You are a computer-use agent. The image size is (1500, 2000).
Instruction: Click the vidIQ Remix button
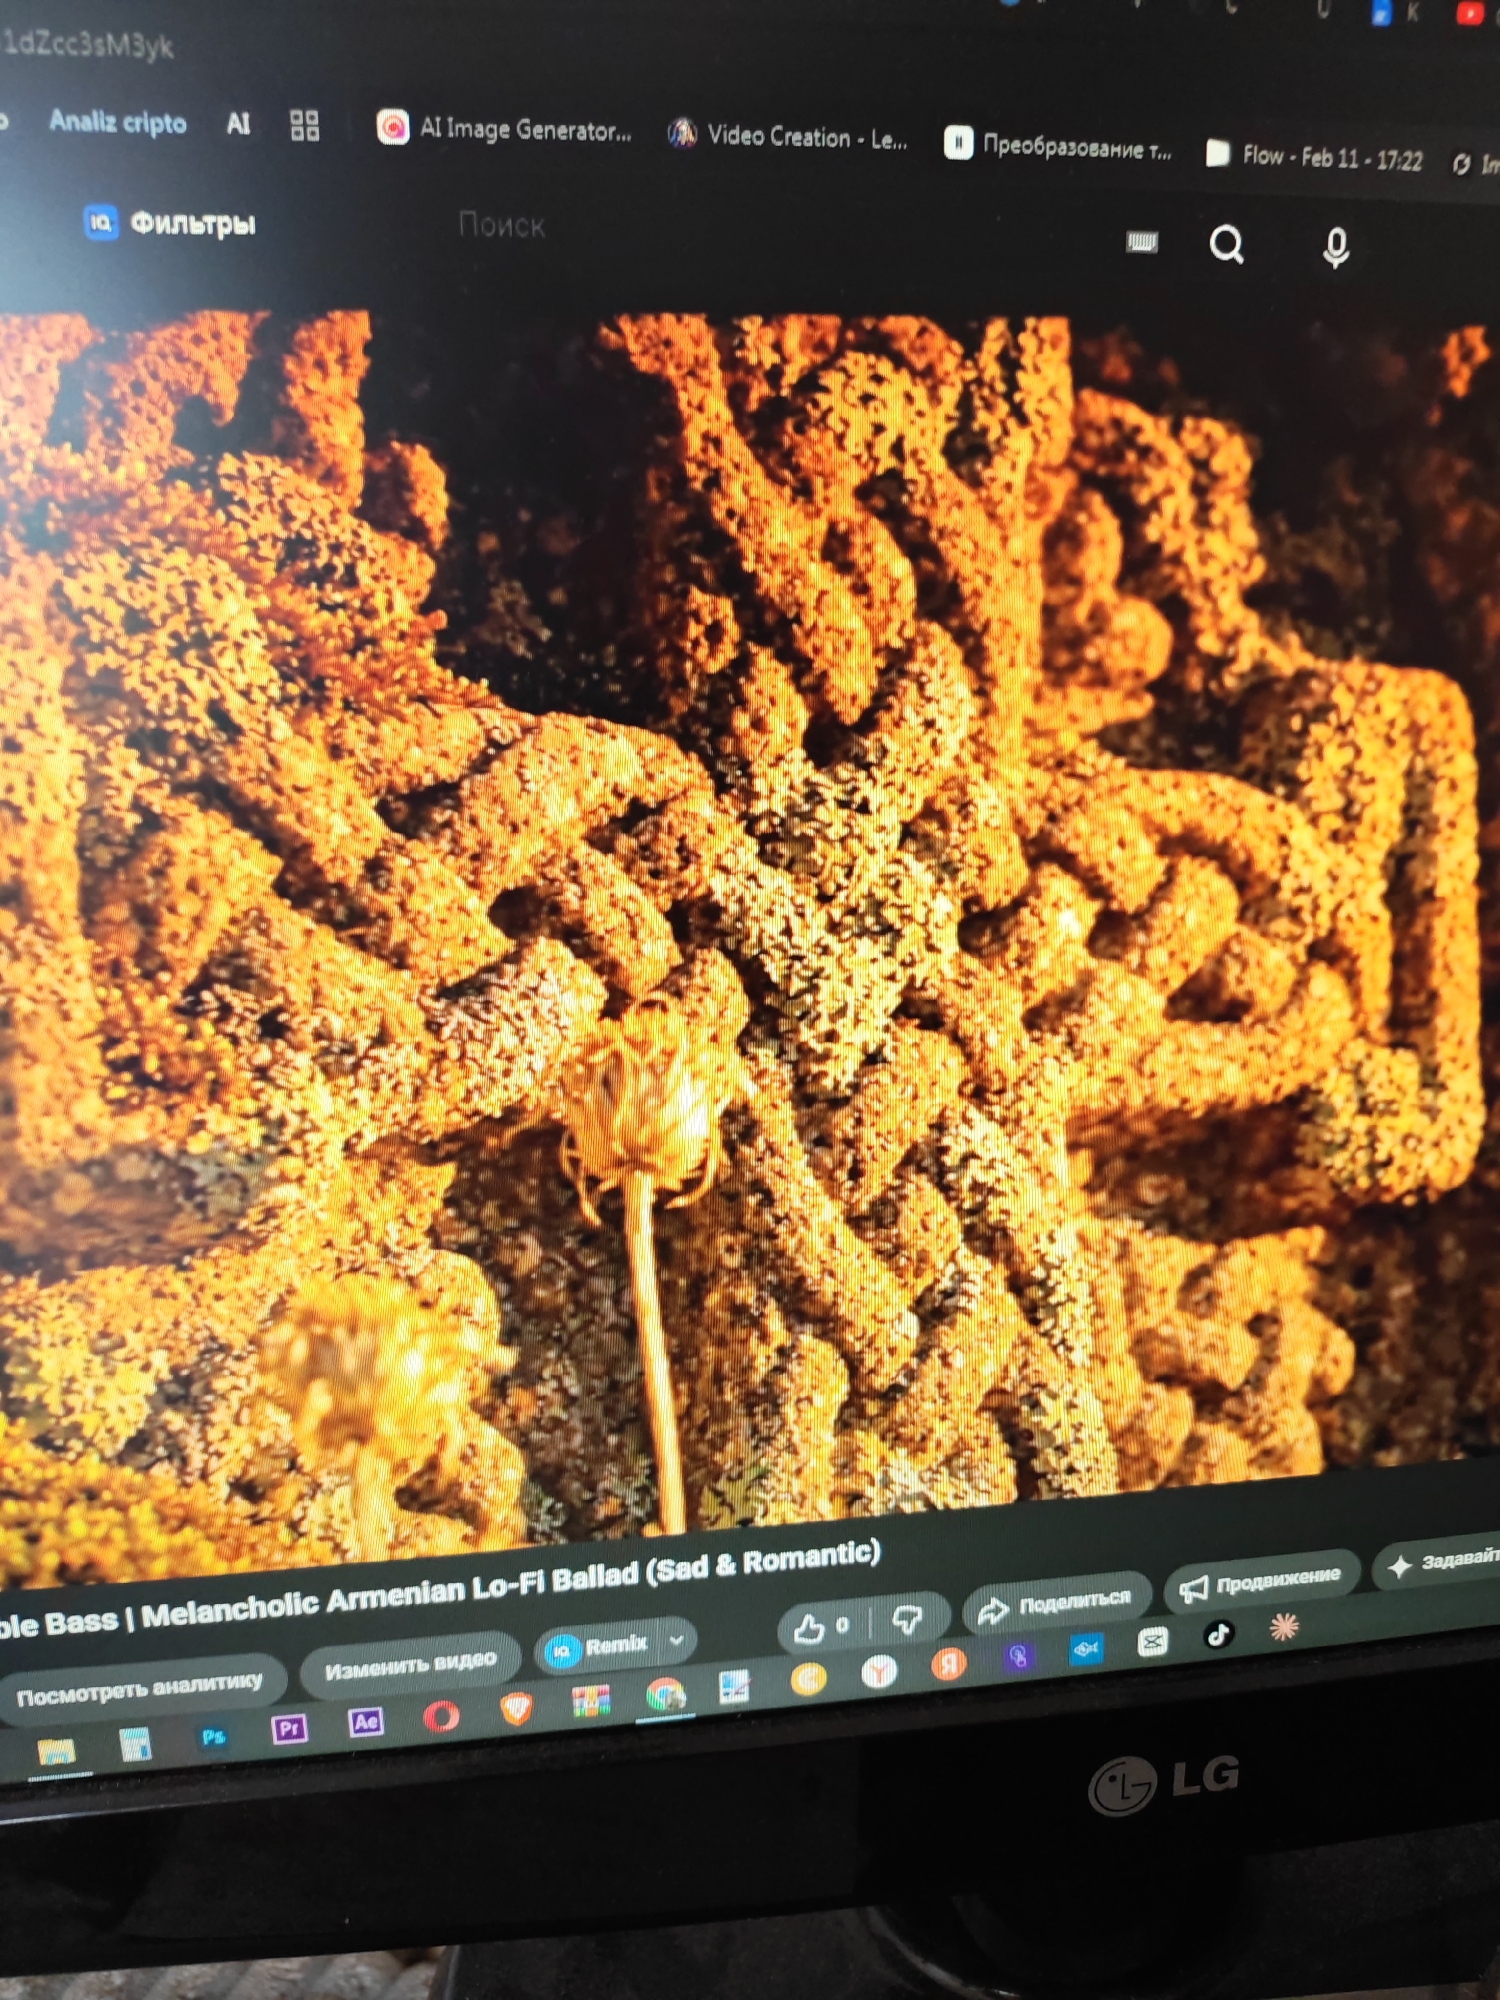600,1646
